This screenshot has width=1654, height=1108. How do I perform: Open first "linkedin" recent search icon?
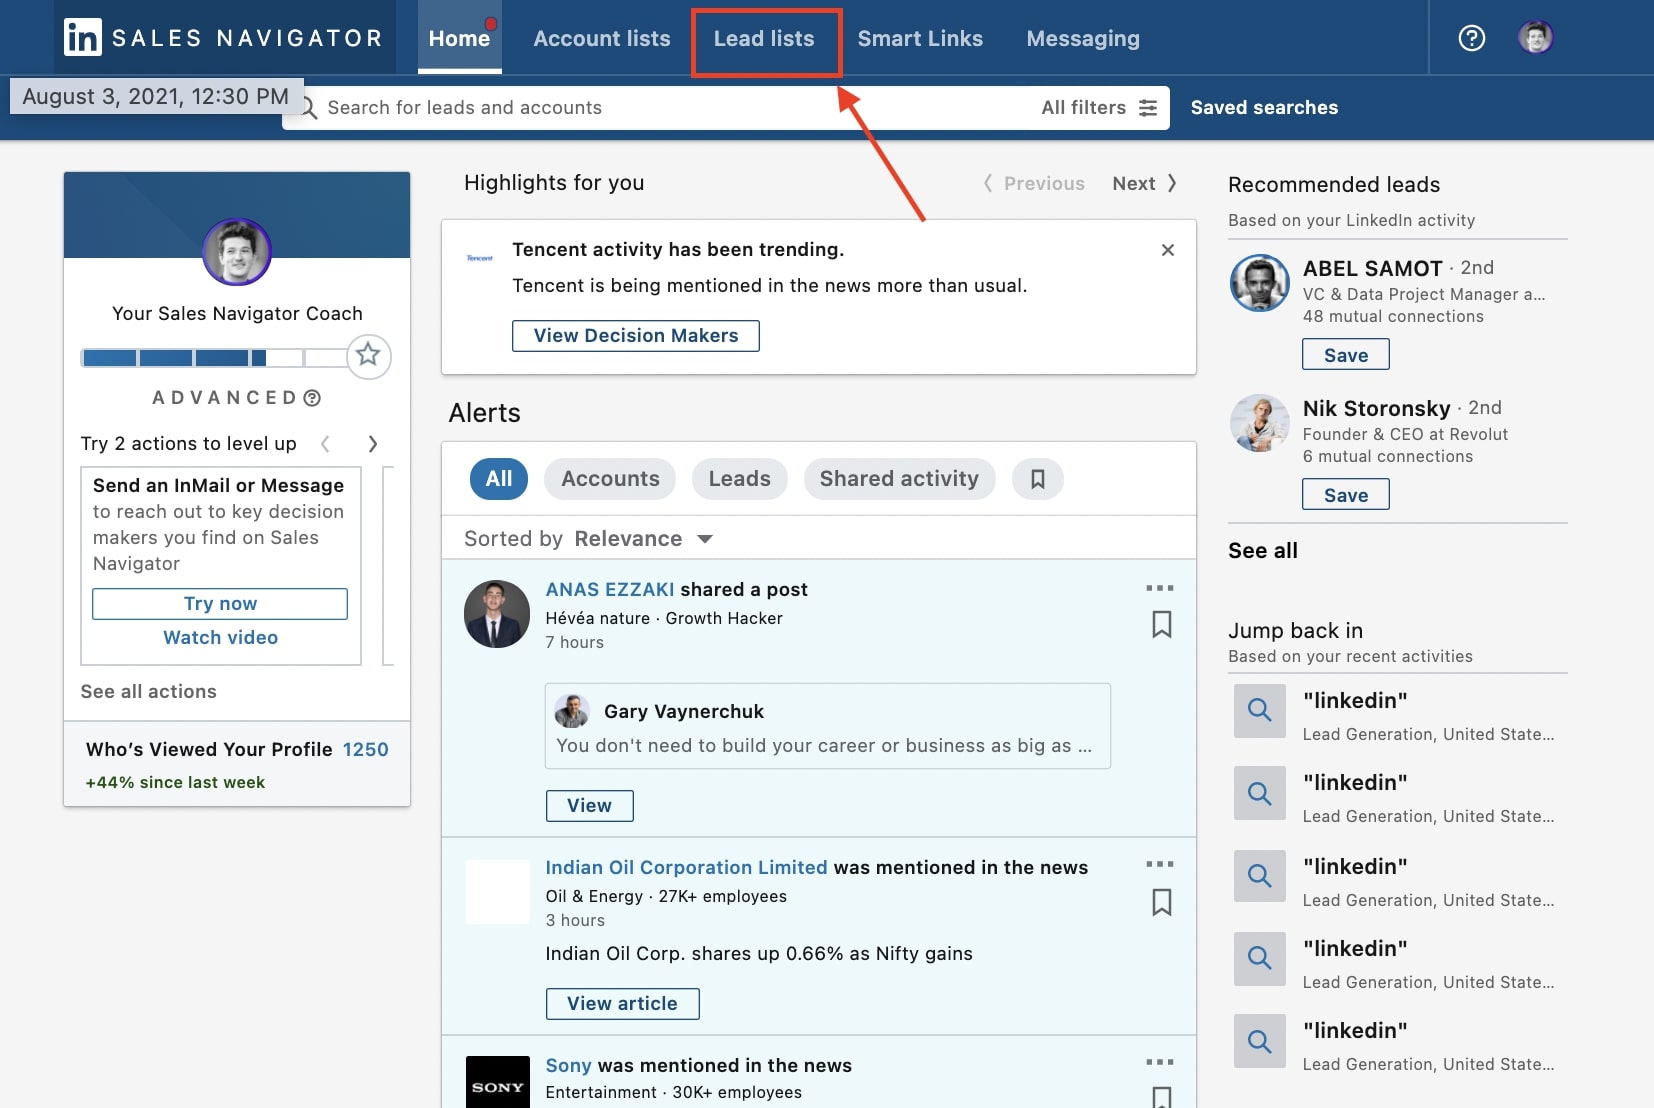[1260, 711]
